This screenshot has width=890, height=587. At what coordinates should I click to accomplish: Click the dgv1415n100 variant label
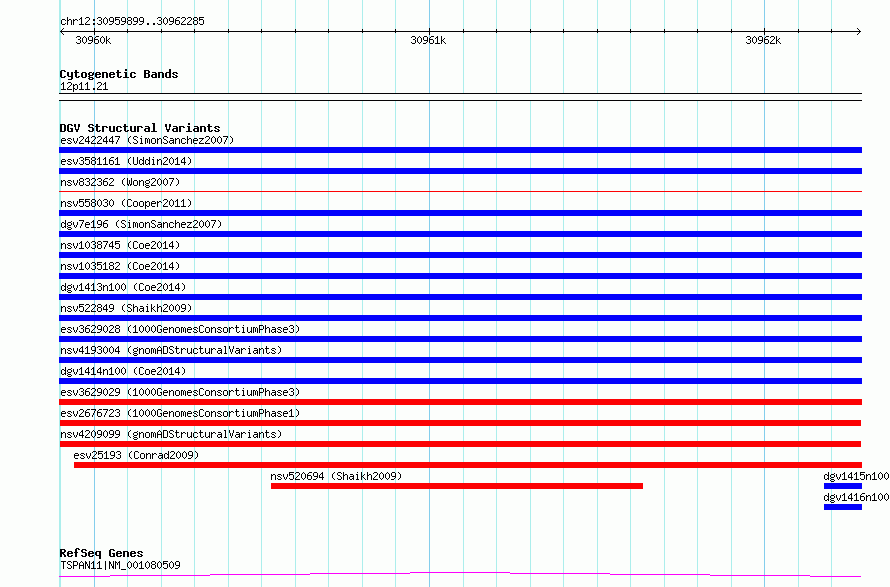coord(857,476)
